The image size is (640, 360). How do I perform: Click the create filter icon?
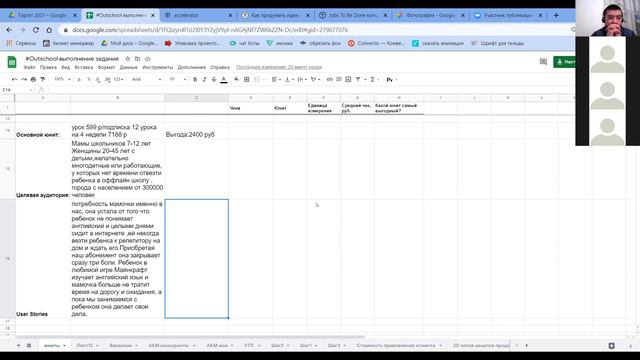(x=358, y=79)
